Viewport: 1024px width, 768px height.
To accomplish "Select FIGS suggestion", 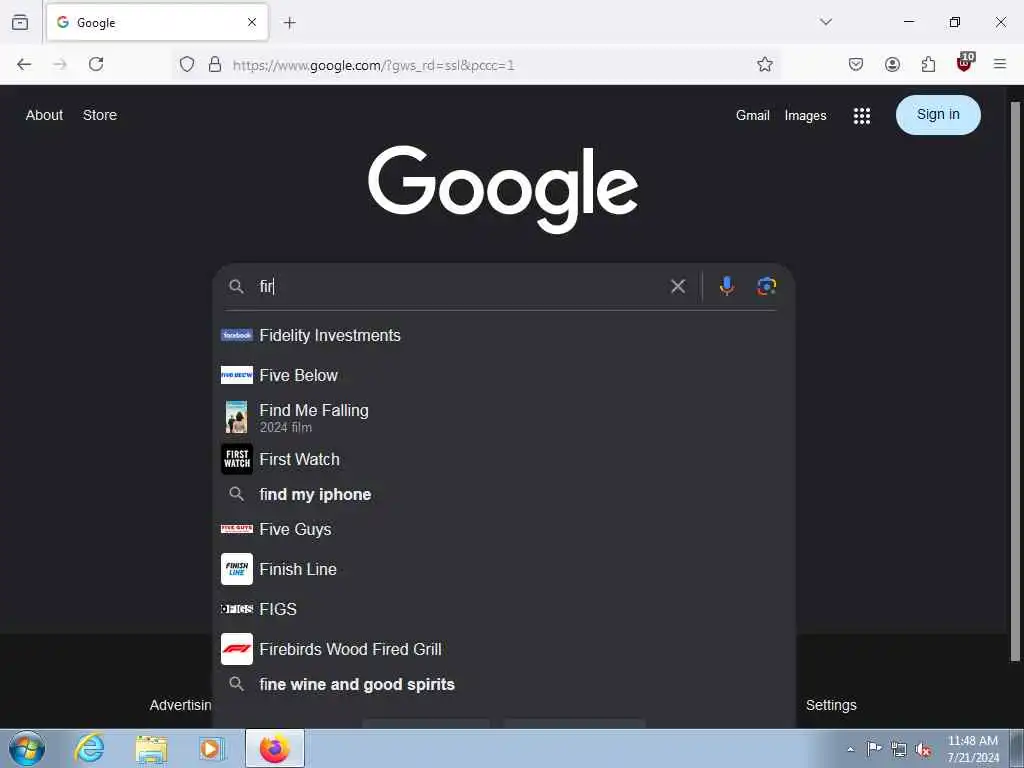I will [x=503, y=609].
